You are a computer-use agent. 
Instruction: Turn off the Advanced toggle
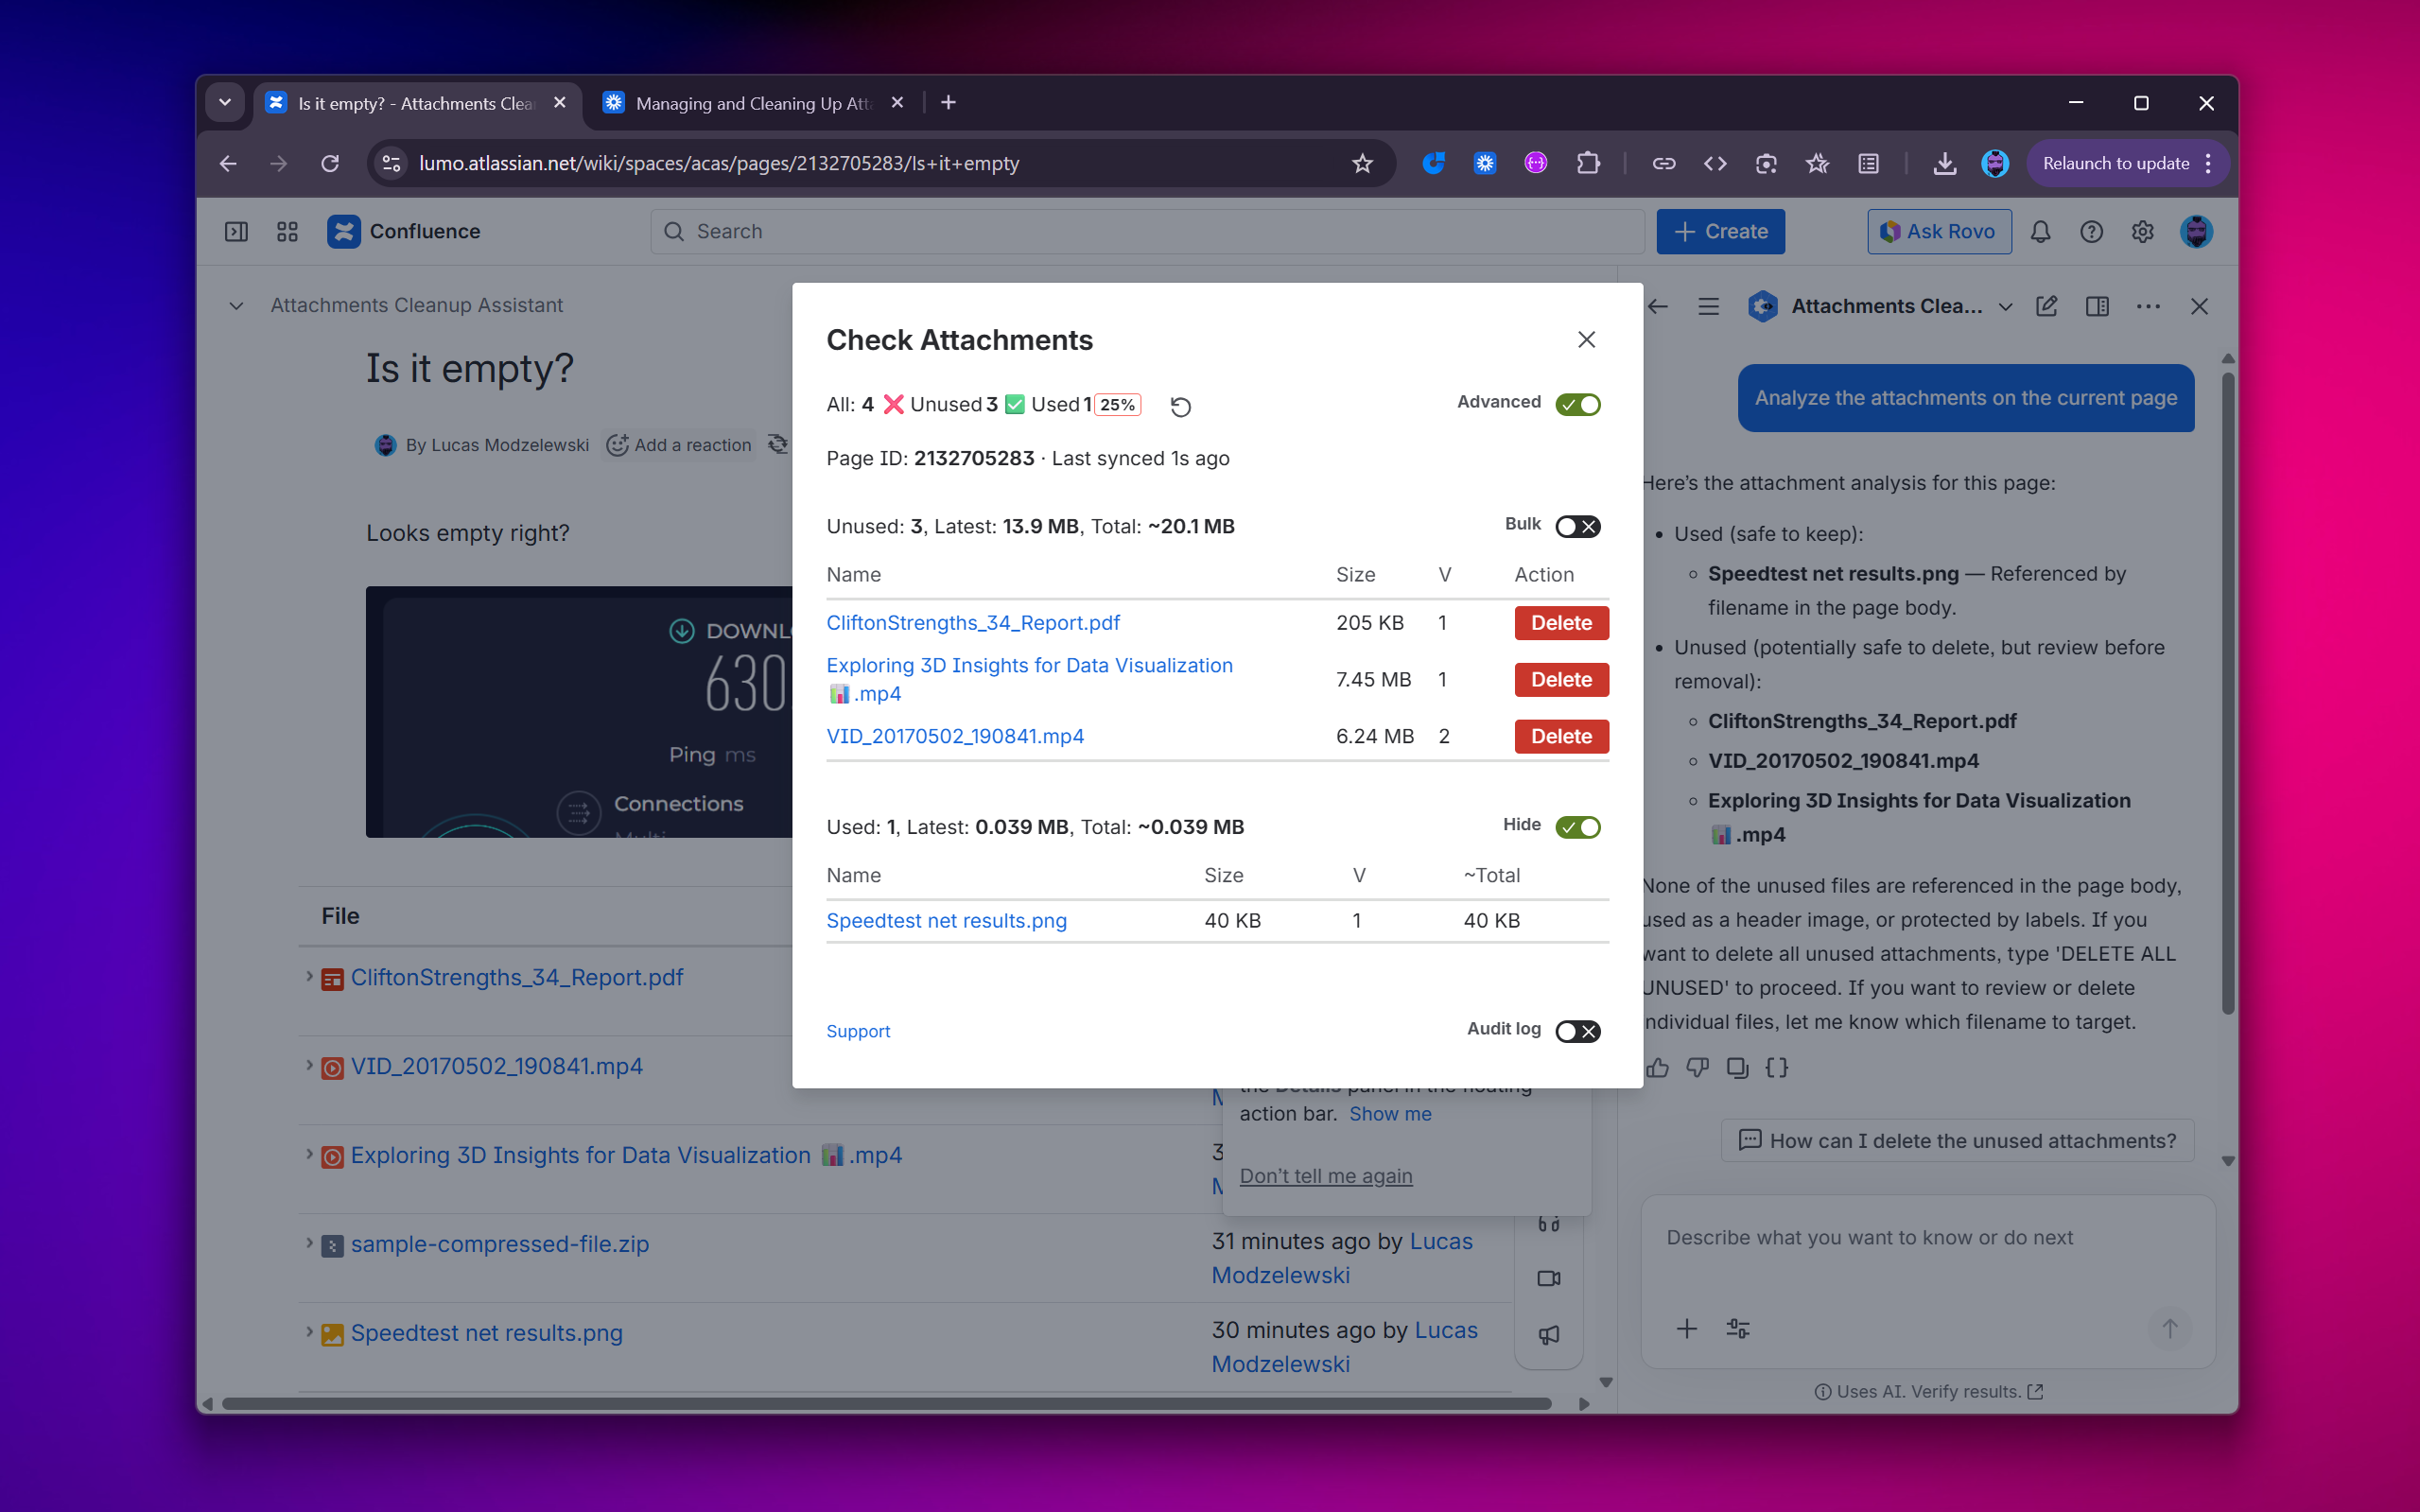pos(1577,405)
